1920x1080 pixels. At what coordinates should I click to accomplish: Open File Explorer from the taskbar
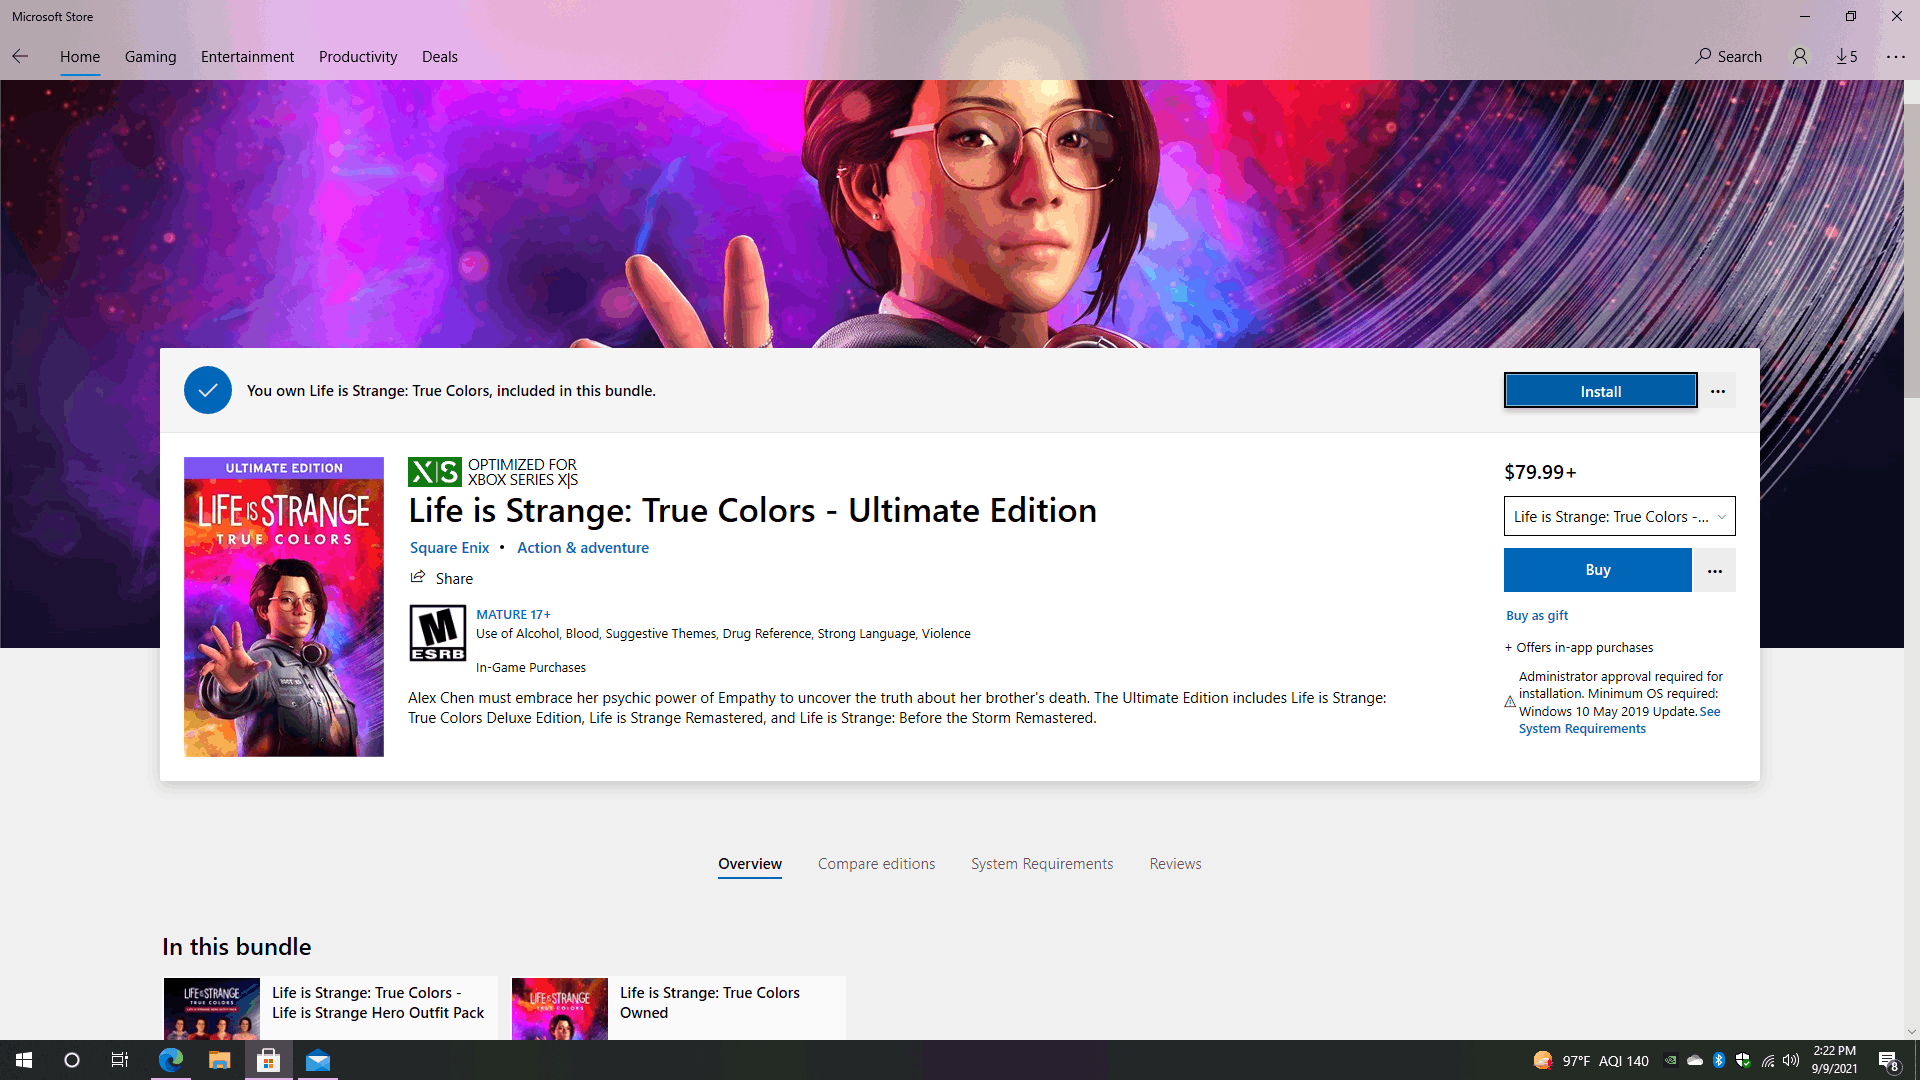point(220,1060)
